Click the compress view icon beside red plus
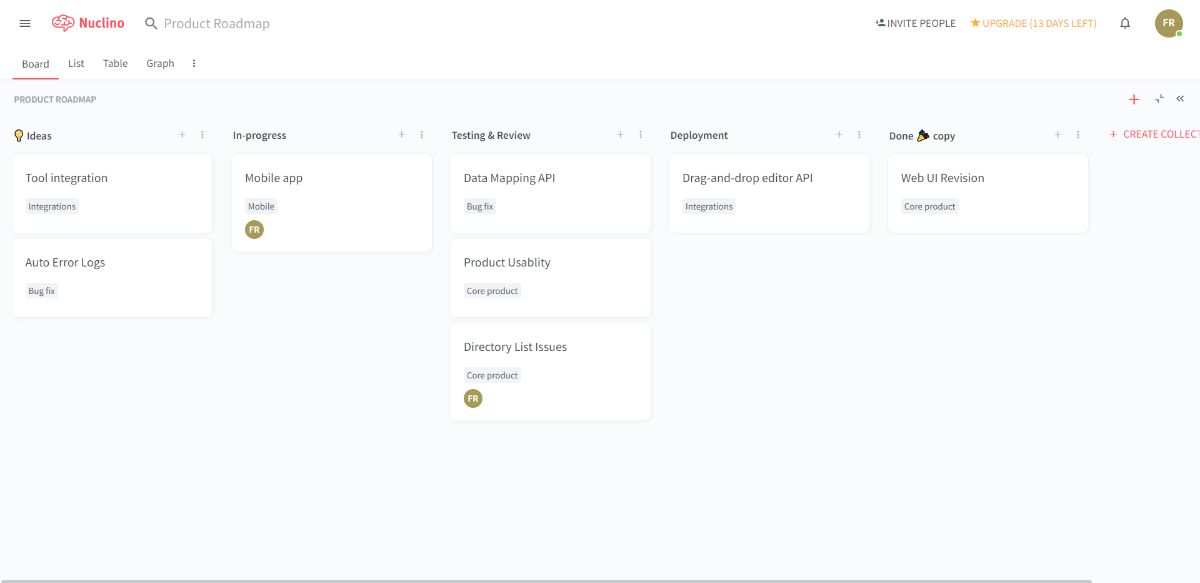This screenshot has height=583, width=1200. [1159, 99]
